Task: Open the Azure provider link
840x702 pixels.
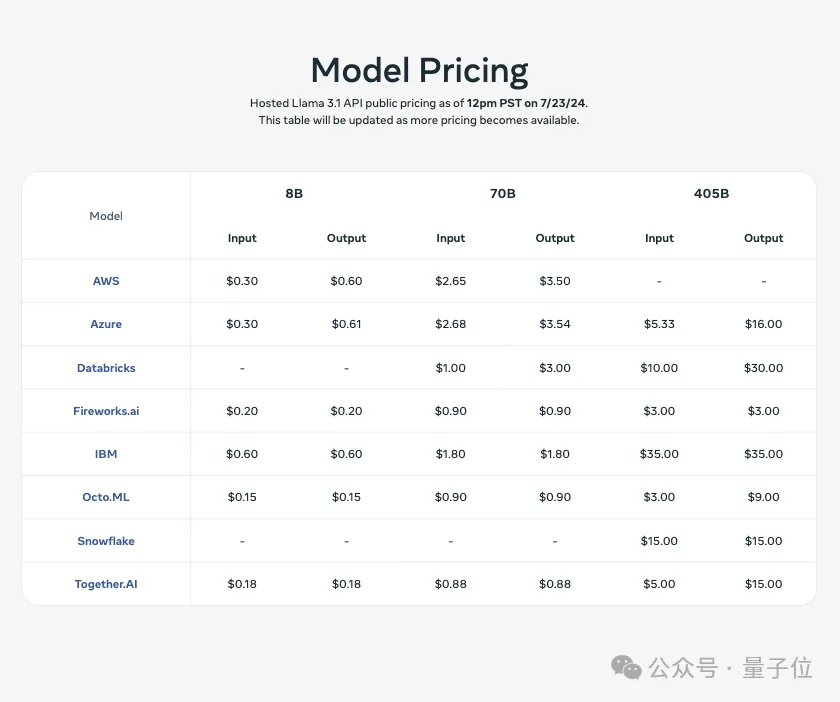Action: pos(106,324)
